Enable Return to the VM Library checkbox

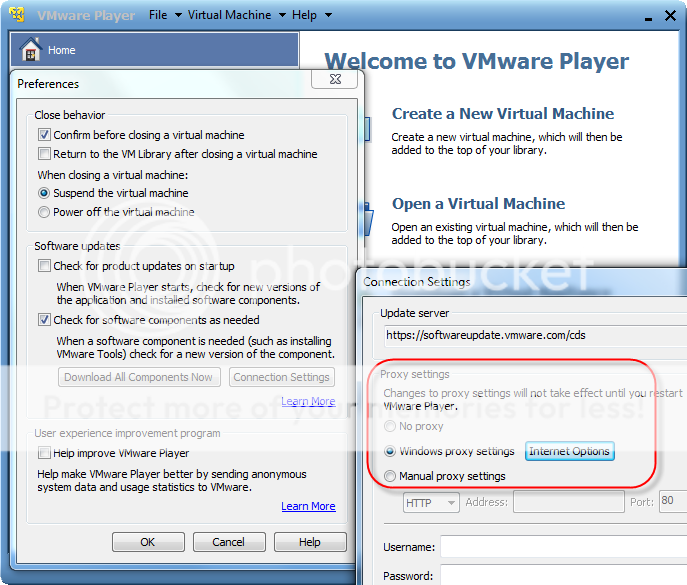click(x=44, y=154)
